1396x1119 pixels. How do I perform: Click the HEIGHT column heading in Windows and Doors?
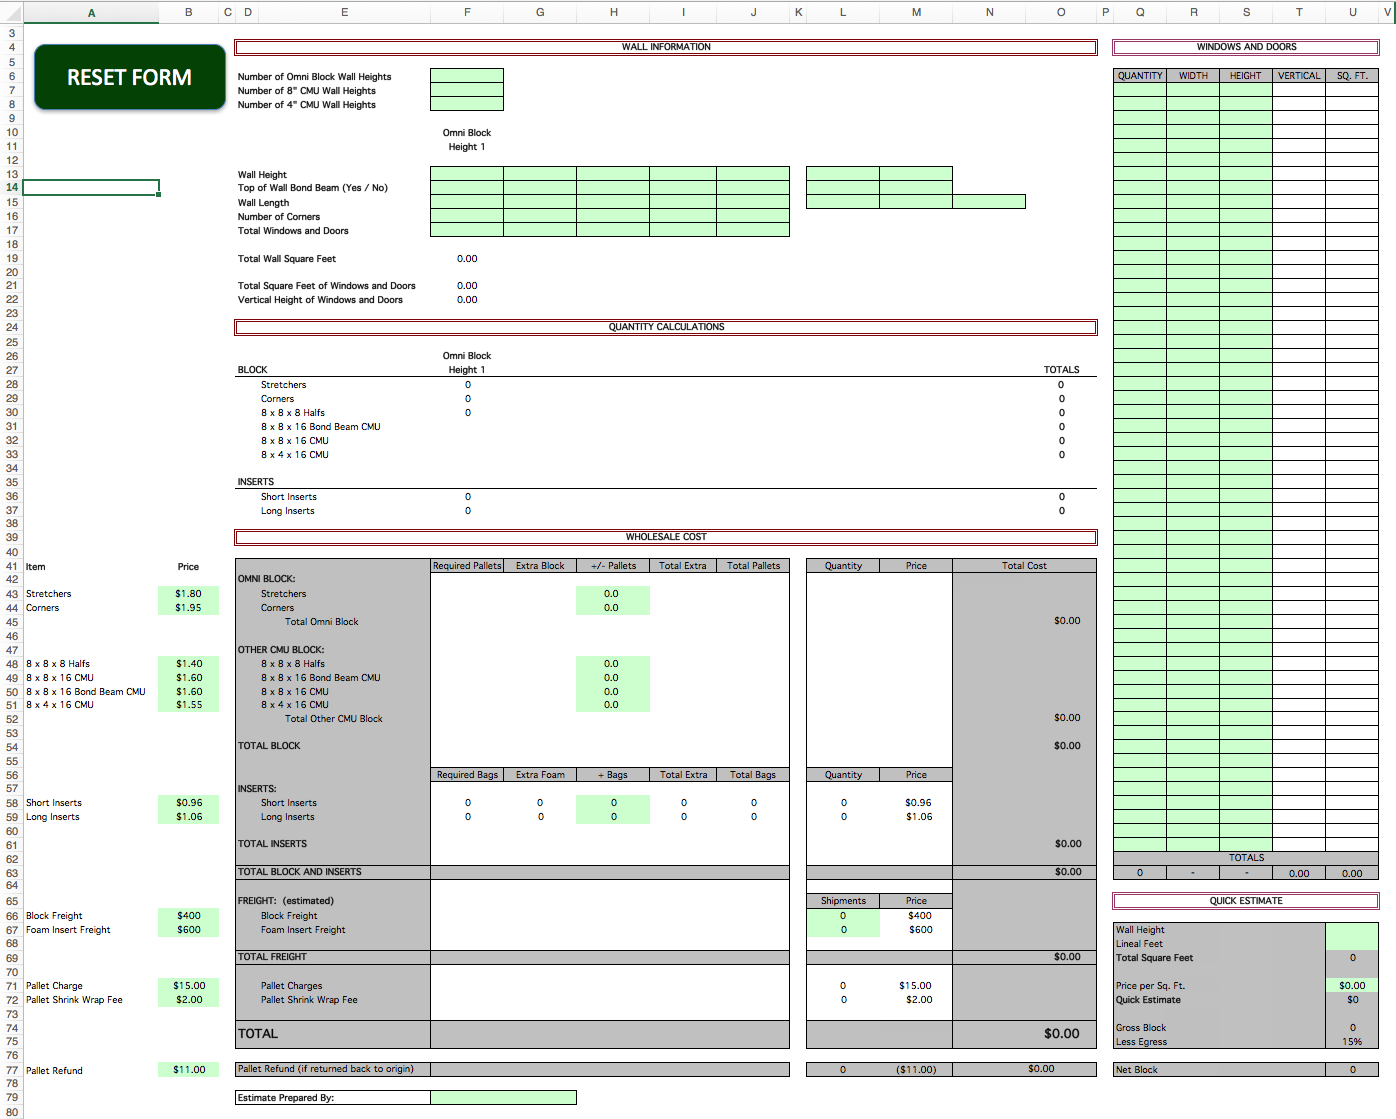1246,76
